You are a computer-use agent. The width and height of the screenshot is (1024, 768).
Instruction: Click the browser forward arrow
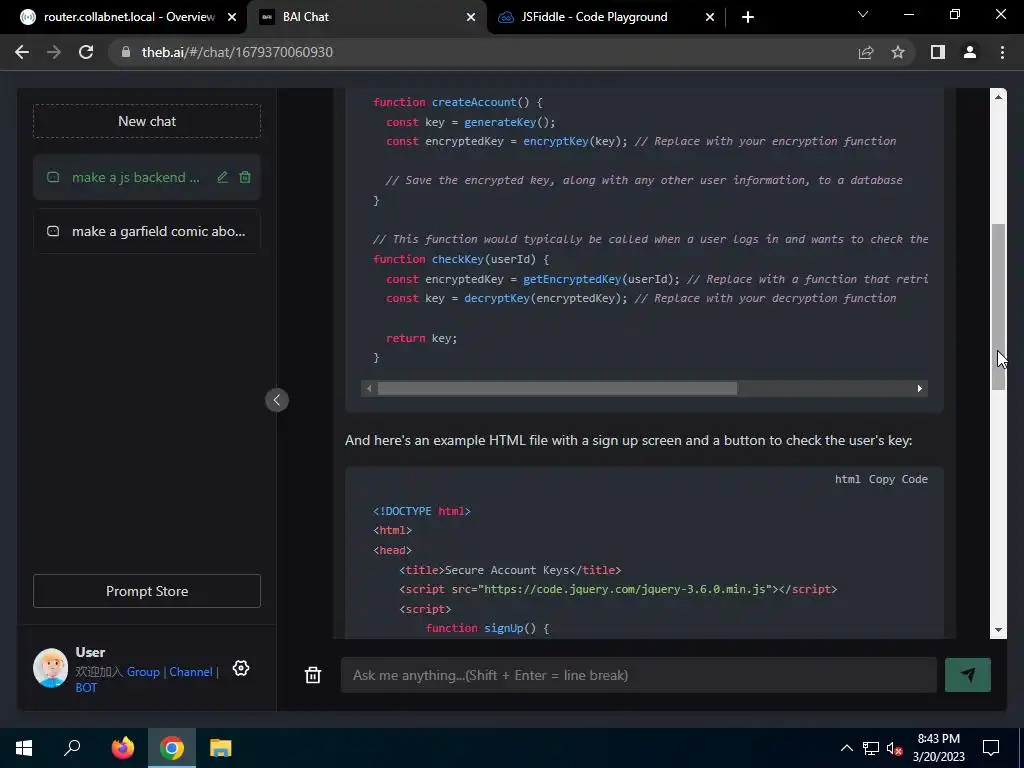54,52
